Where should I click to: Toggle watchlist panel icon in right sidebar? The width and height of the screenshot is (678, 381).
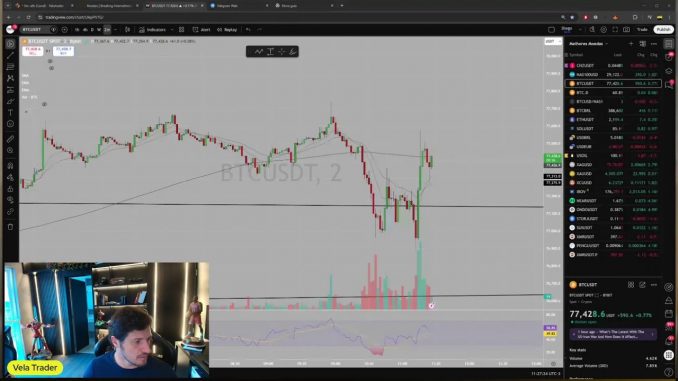click(x=669, y=44)
